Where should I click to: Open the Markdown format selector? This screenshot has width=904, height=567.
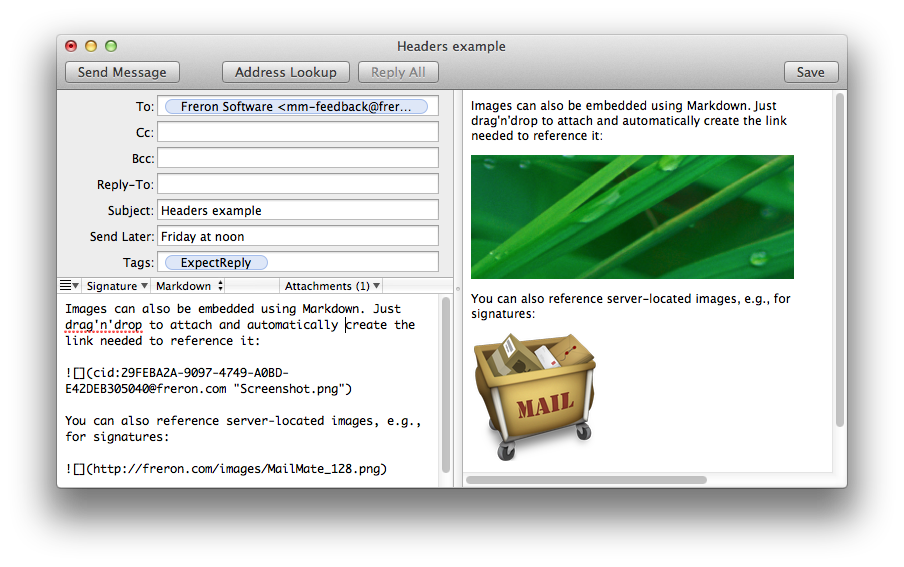tap(190, 286)
